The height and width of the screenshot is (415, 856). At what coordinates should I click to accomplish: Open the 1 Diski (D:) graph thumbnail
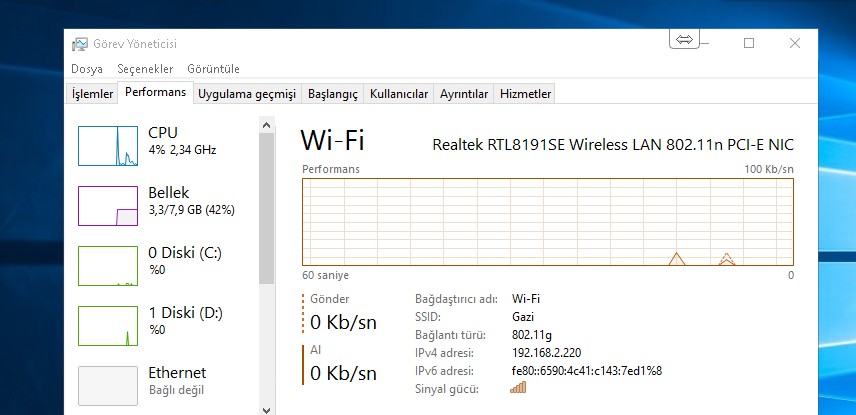pyautogui.click(x=108, y=326)
